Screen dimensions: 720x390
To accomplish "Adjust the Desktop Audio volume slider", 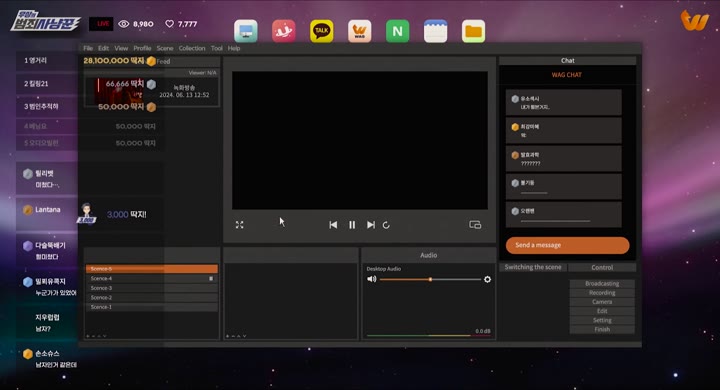I will 430,279.
